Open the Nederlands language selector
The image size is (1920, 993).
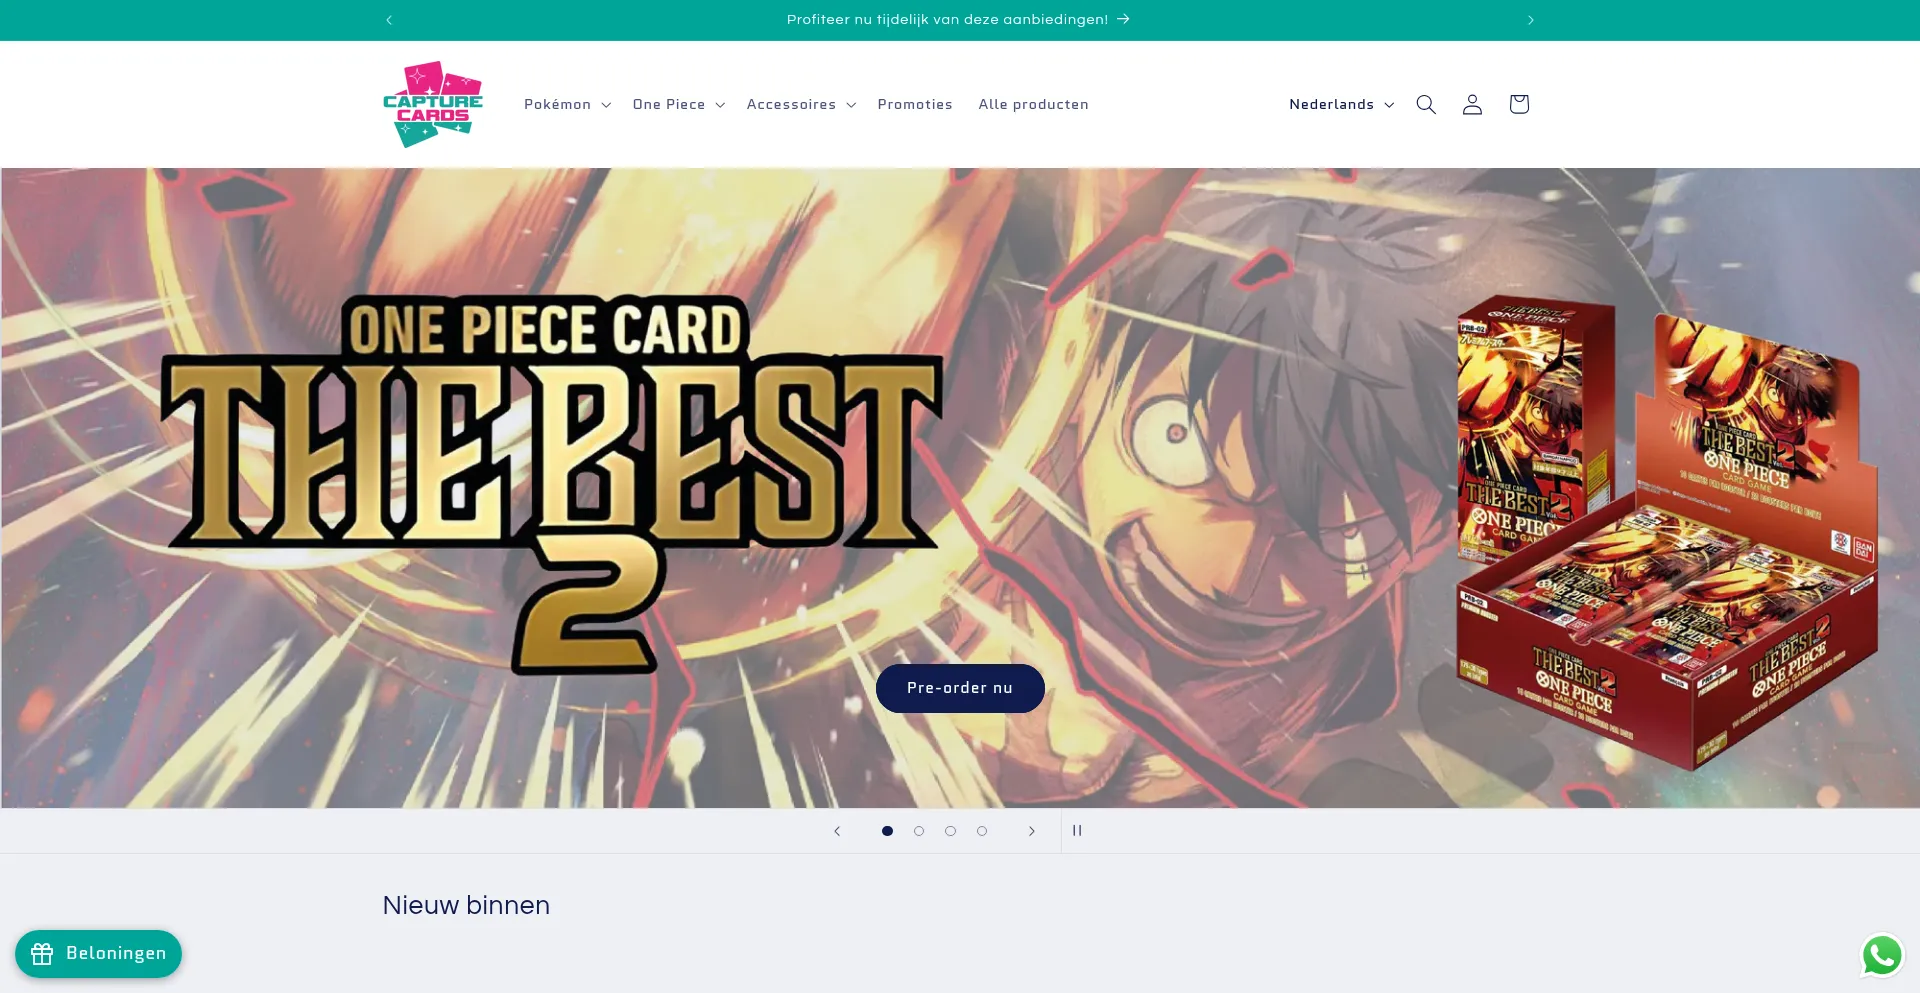pos(1341,104)
